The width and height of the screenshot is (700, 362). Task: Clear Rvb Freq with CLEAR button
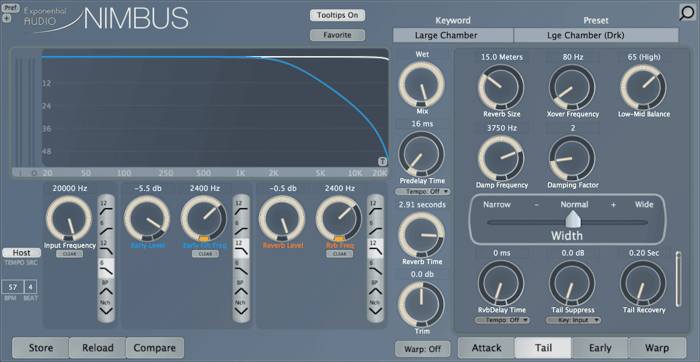339,254
